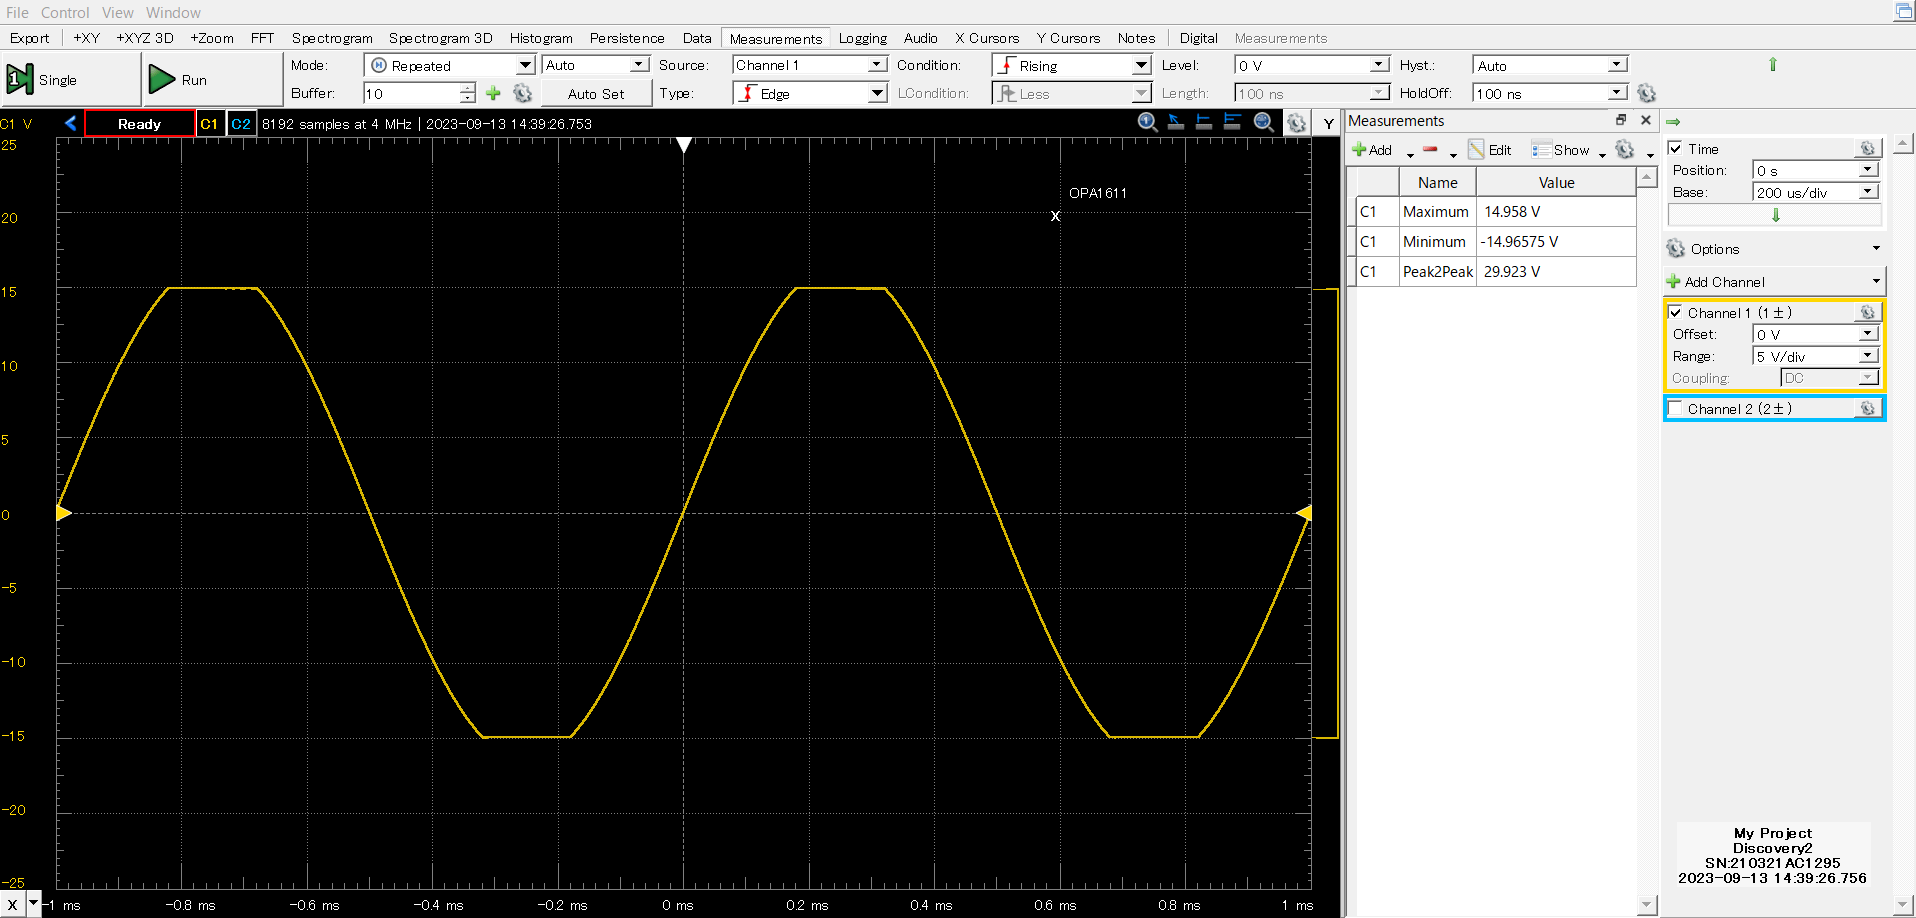
Task: Open the Condition dropdown showing Rising
Action: [x=1072, y=65]
